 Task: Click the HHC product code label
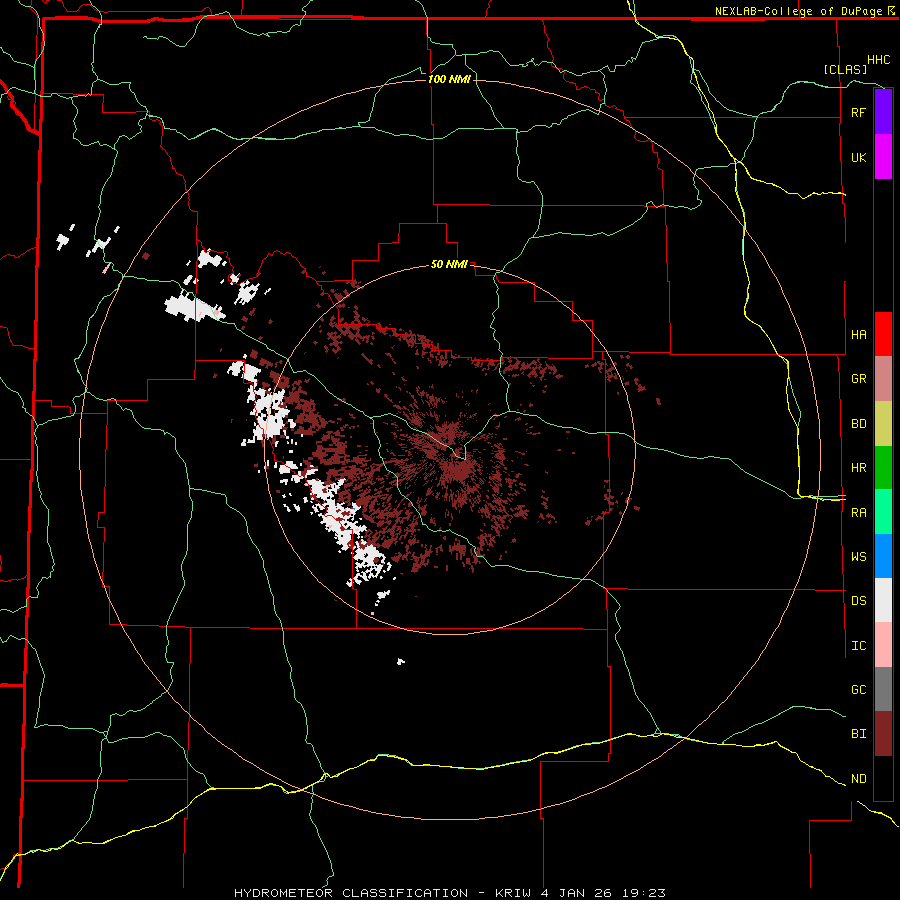(878, 60)
